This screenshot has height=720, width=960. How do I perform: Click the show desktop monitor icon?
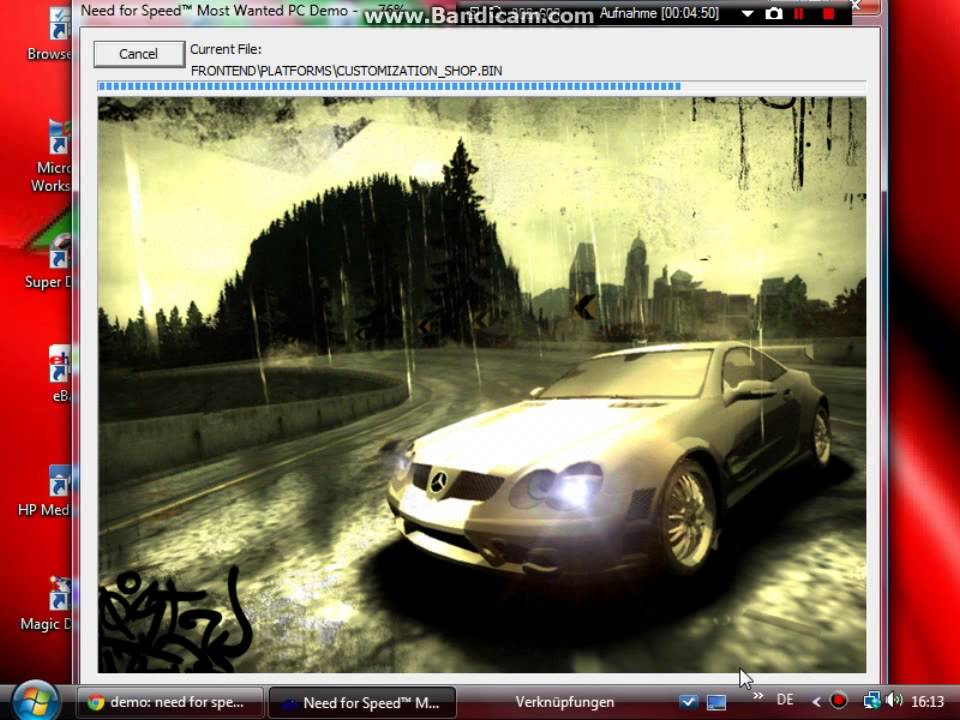coord(716,702)
